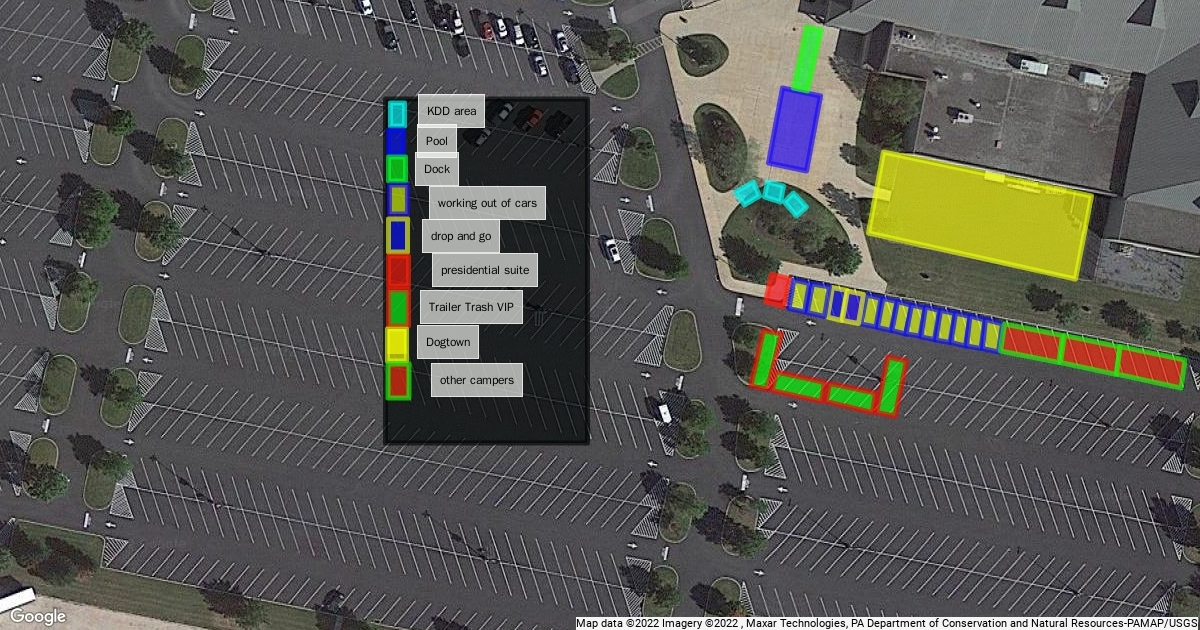Image resolution: width=1200 pixels, height=630 pixels.
Task: Click the green Dock strip above the pool
Action: 806,56
